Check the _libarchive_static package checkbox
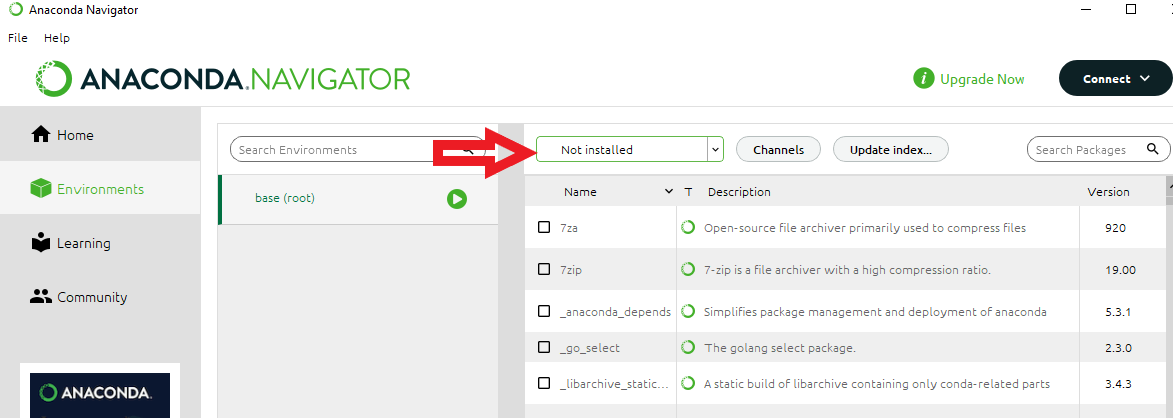The image size is (1173, 418). 544,383
